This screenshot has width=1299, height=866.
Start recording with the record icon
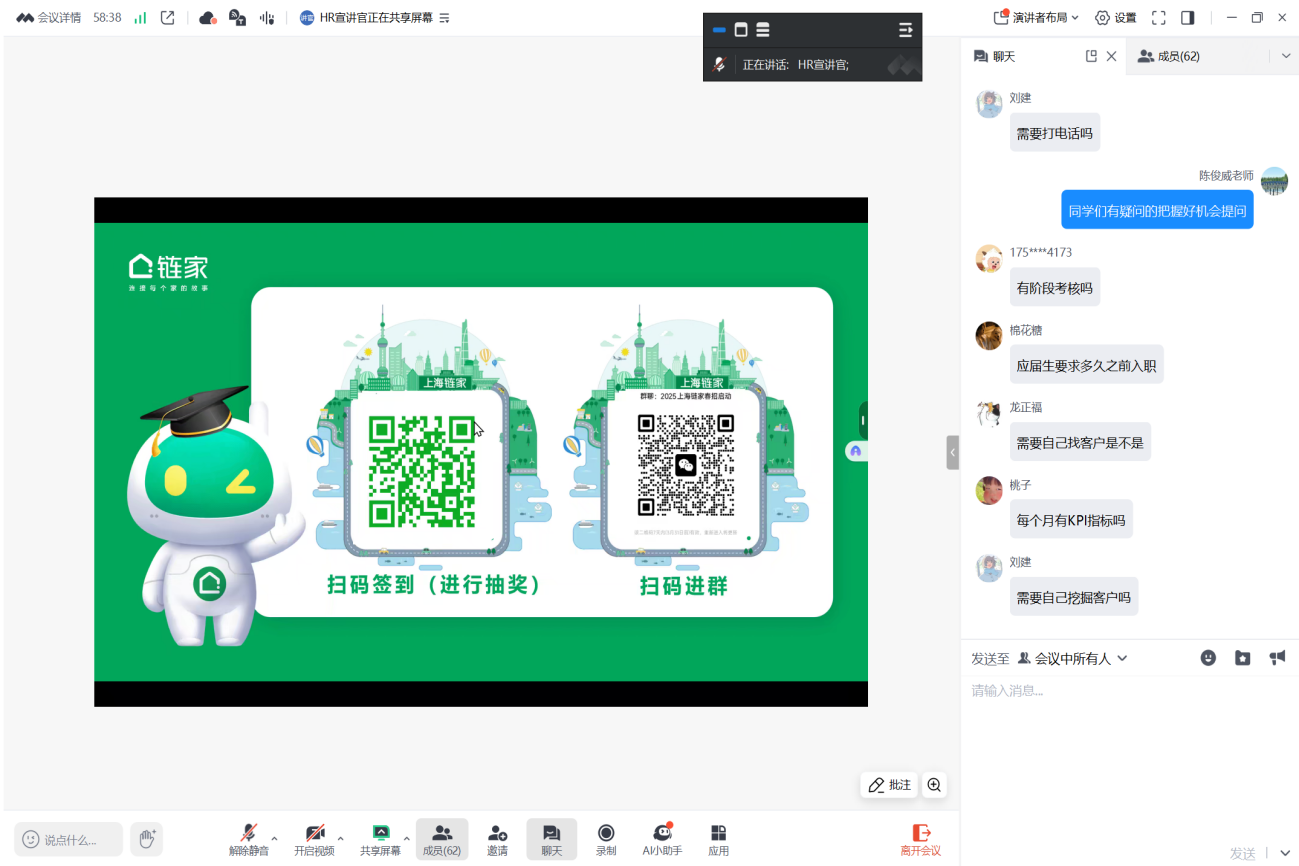(x=606, y=838)
